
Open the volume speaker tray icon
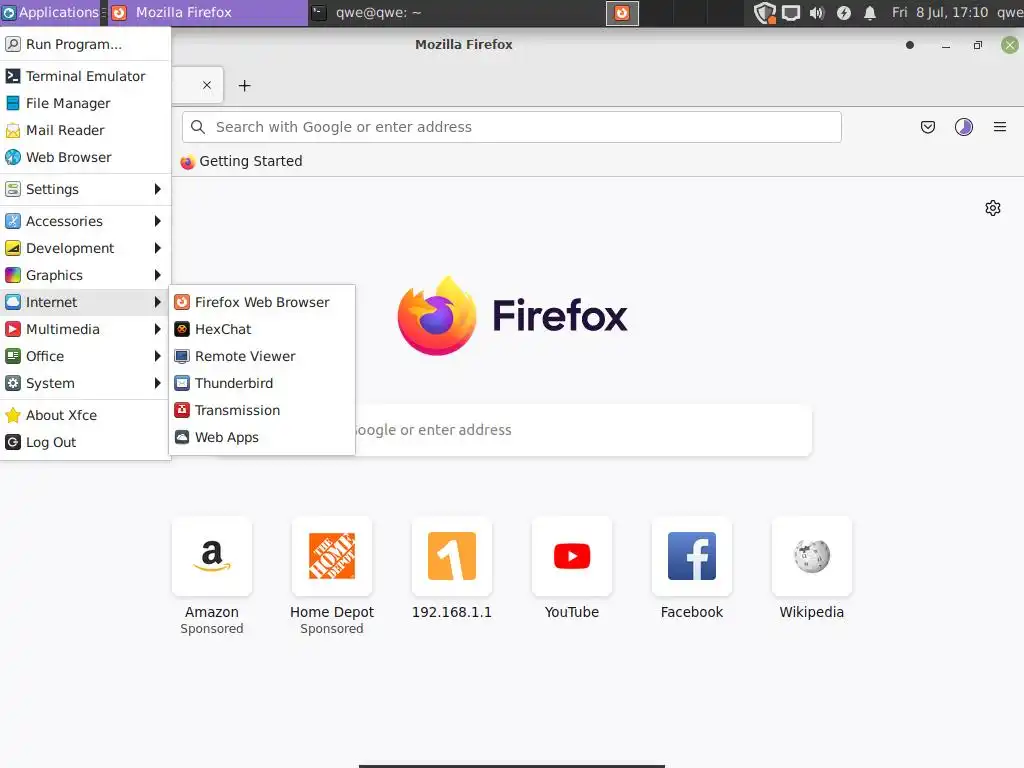(x=817, y=13)
